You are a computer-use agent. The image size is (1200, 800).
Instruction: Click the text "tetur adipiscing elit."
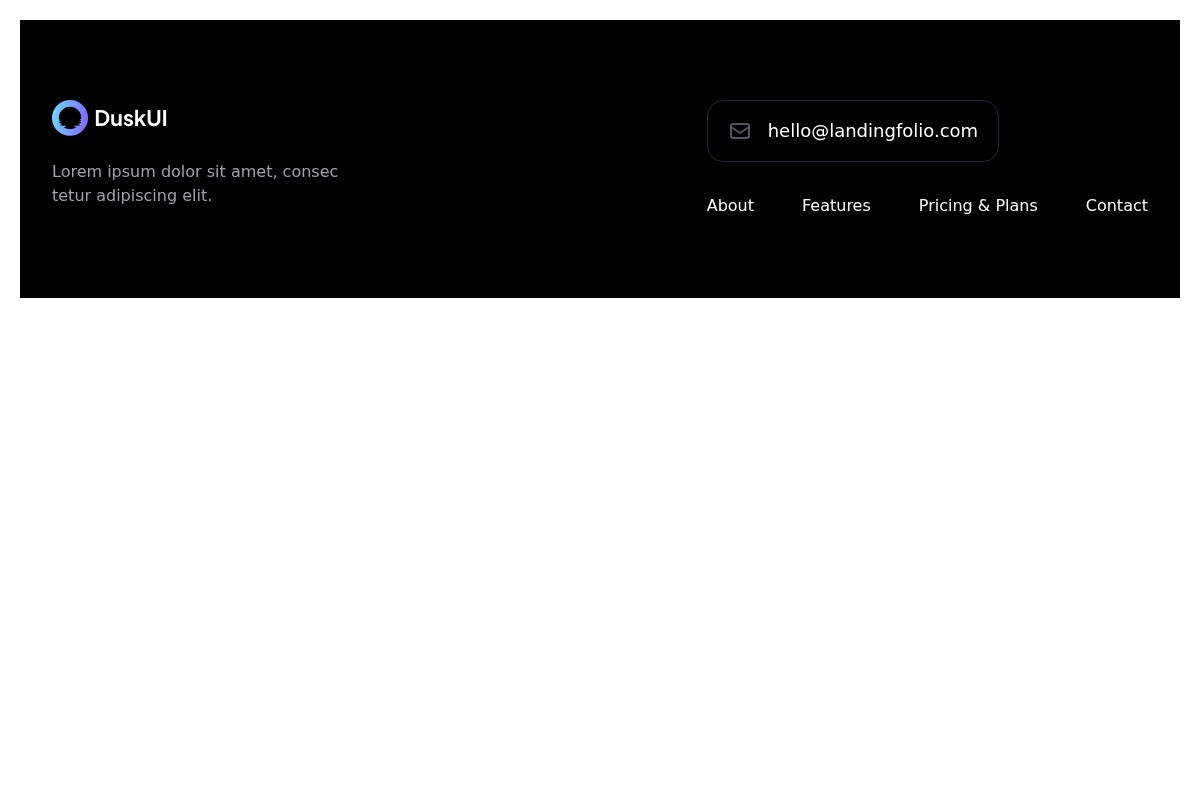[132, 195]
